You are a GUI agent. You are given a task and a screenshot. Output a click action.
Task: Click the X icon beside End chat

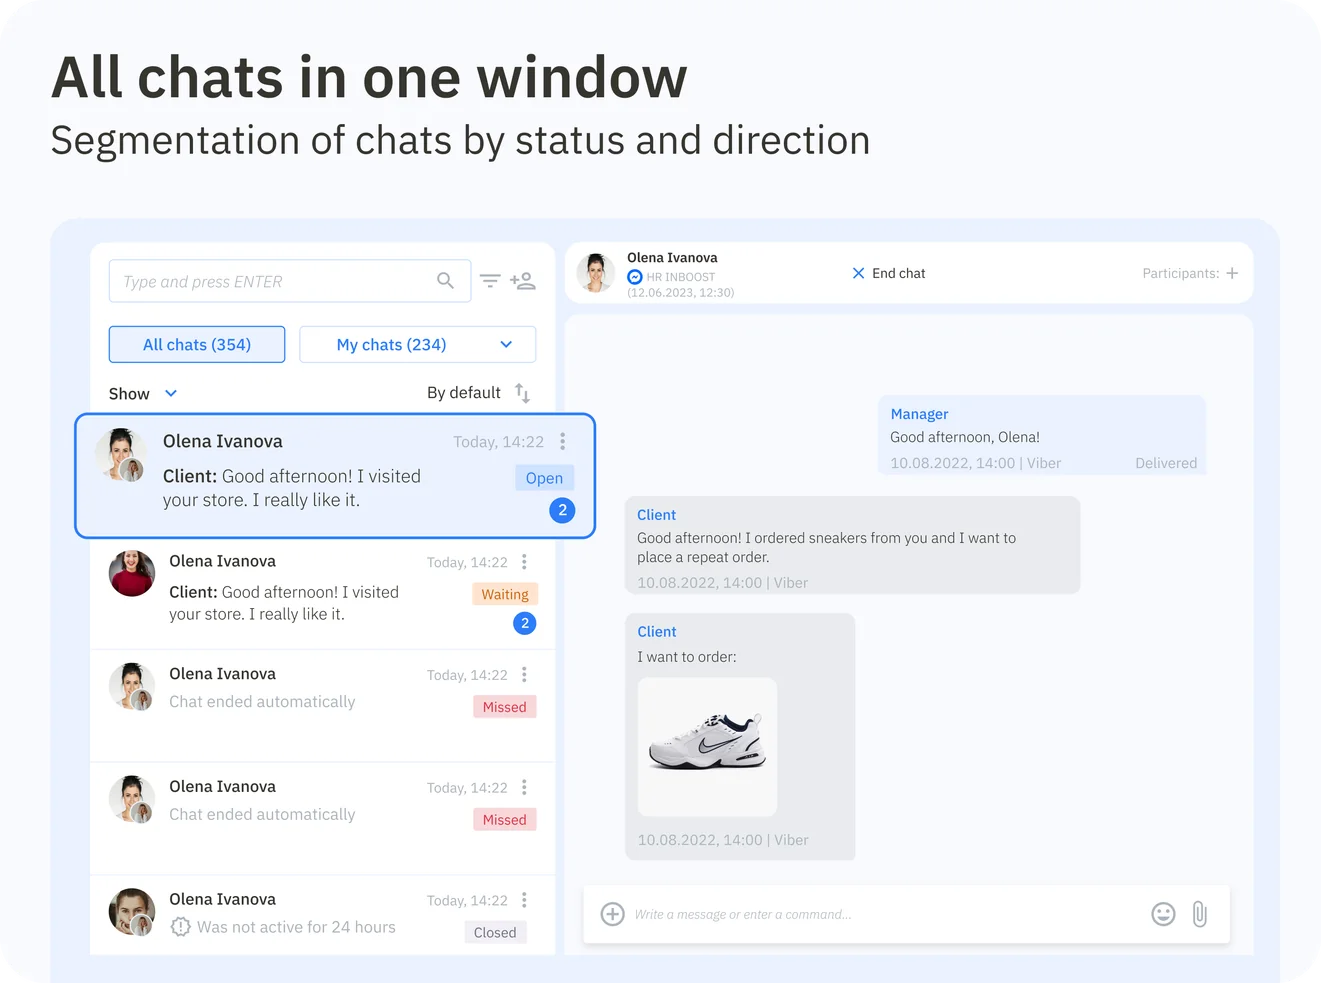(858, 273)
